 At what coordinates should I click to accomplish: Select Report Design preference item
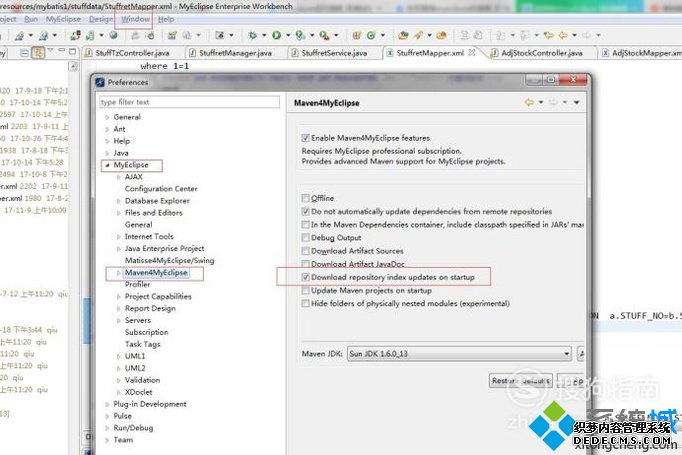click(x=150, y=308)
